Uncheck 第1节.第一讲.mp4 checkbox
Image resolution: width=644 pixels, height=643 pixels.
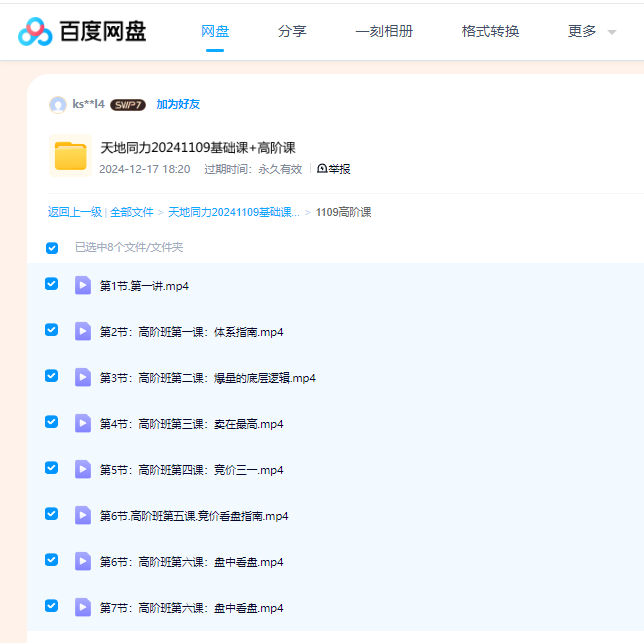tap(51, 284)
